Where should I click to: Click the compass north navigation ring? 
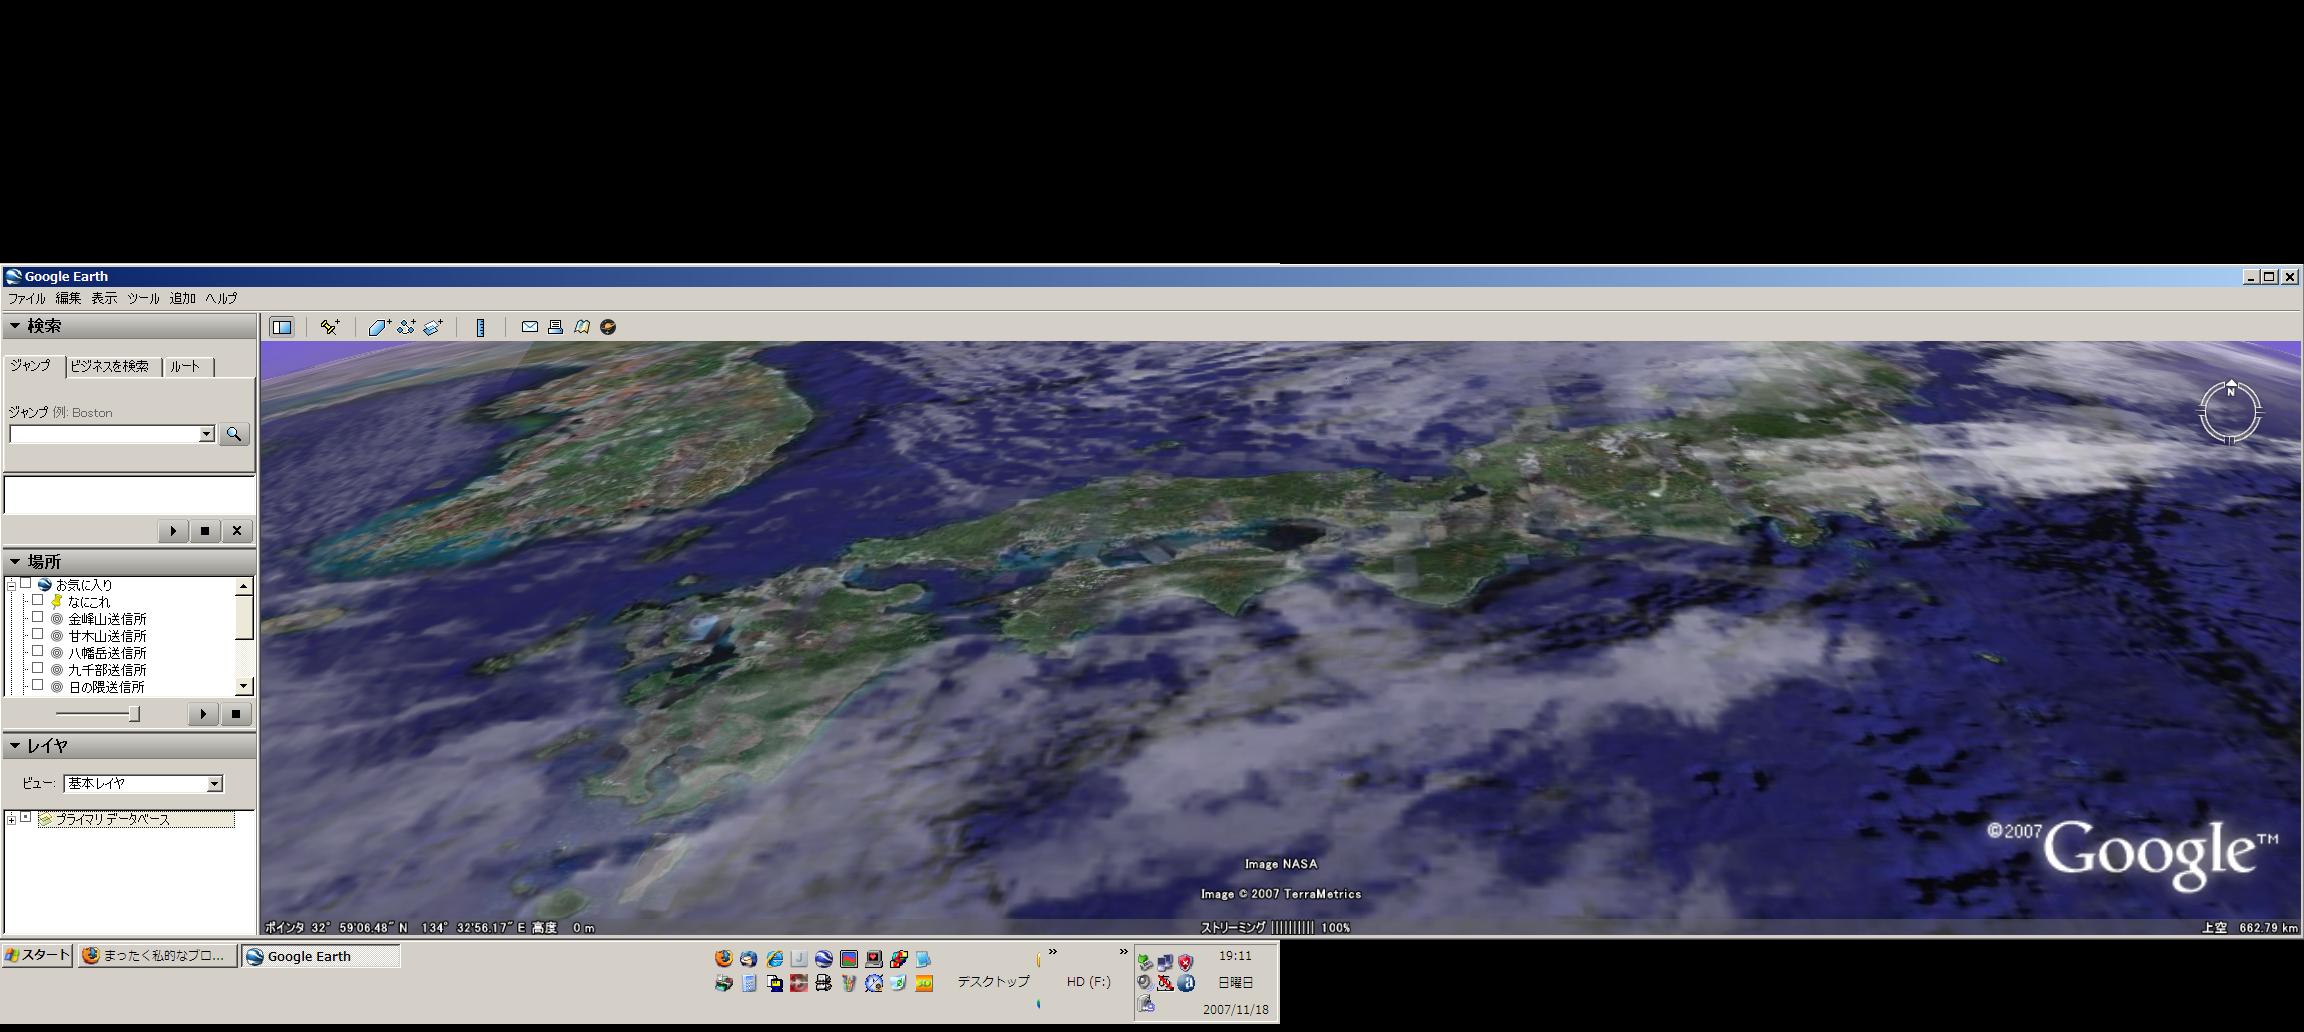pos(2230,411)
